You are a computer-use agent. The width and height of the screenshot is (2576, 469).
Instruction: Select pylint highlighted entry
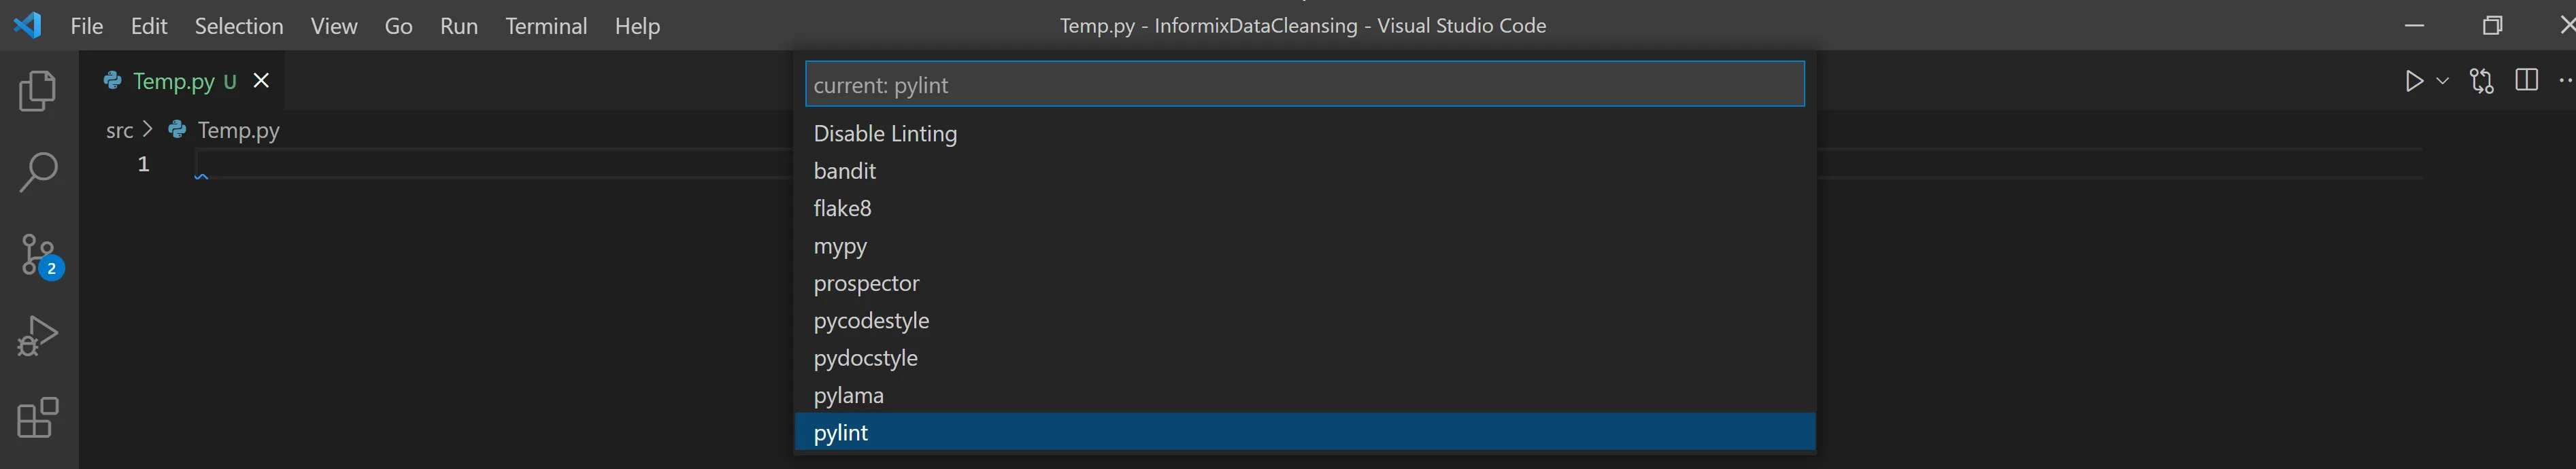coord(1305,433)
